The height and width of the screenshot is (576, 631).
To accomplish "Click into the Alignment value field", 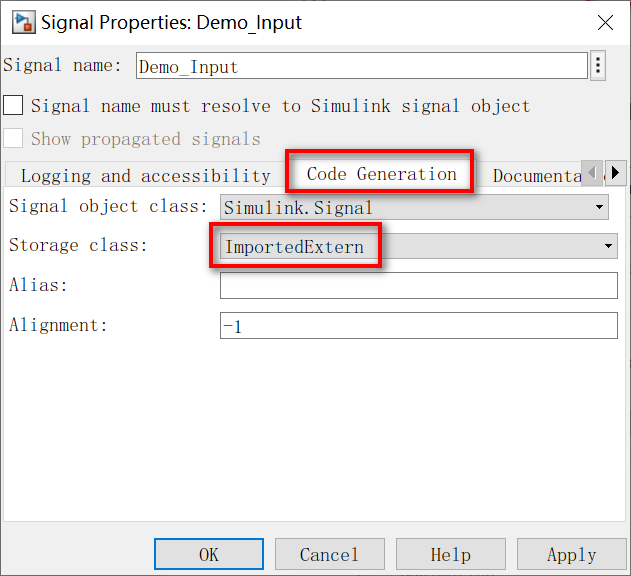I will coord(419,325).
